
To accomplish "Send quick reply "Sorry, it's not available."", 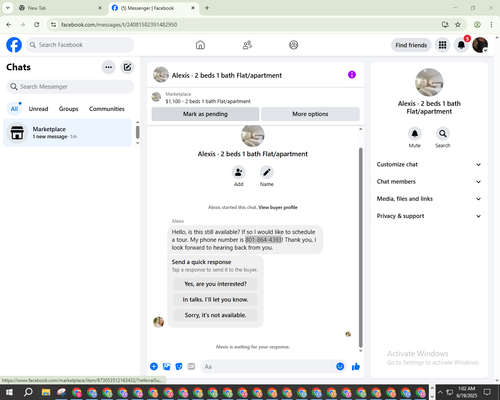I will pos(215,315).
